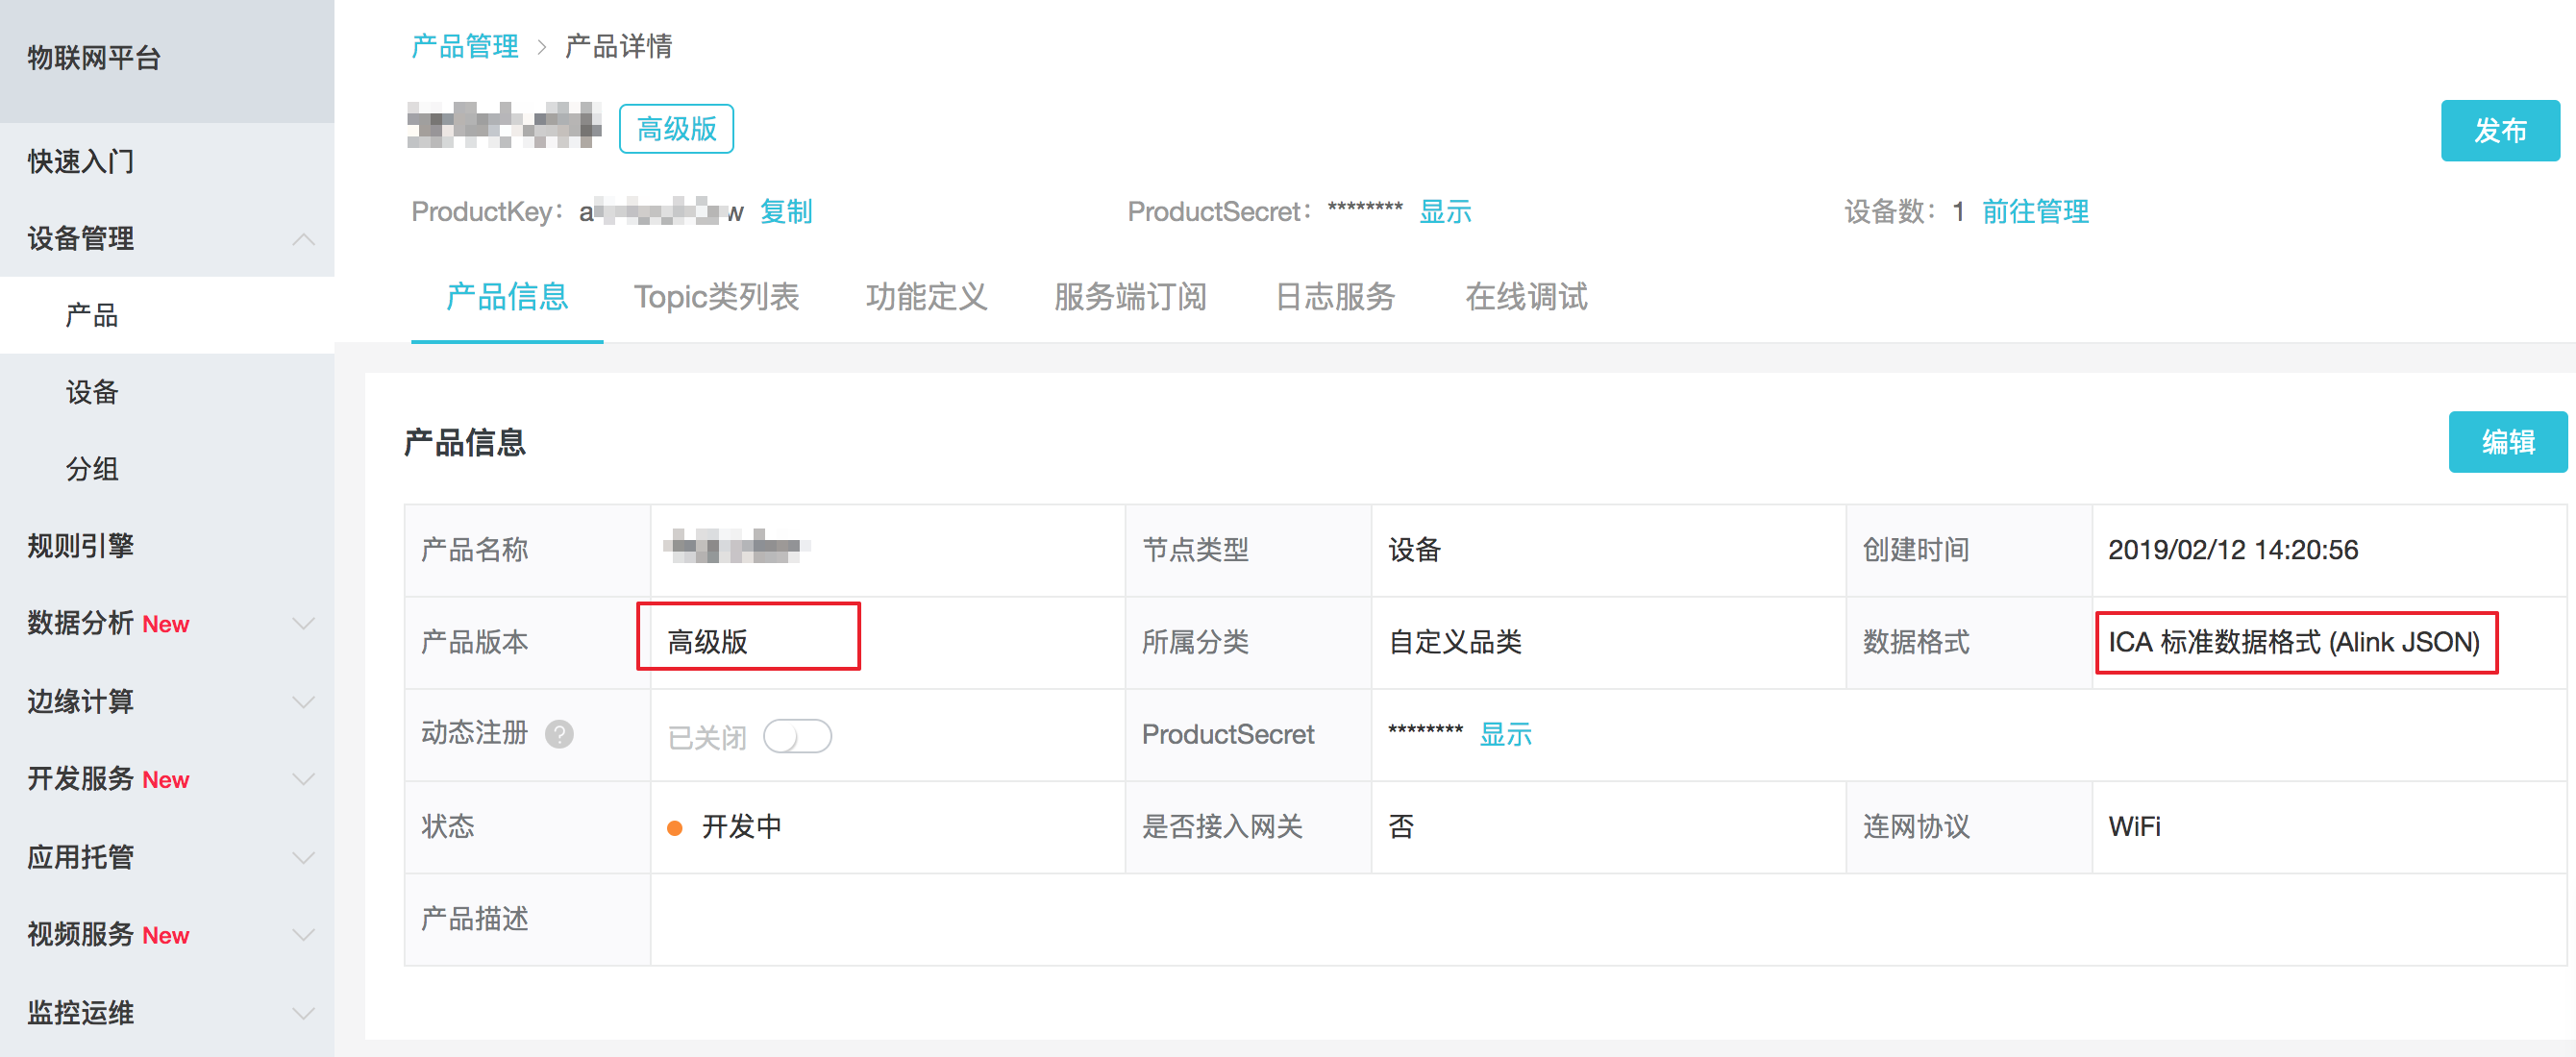Navigate to 产品管理 breadcrumb

[465, 46]
